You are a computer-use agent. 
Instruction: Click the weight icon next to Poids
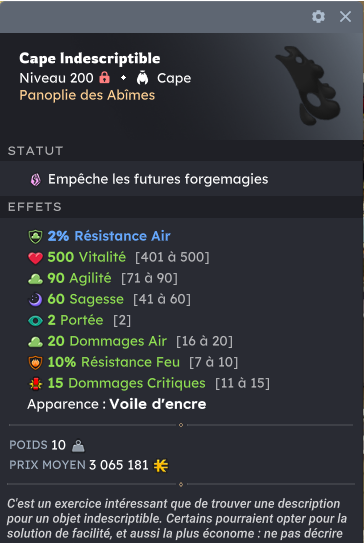pos(78,446)
